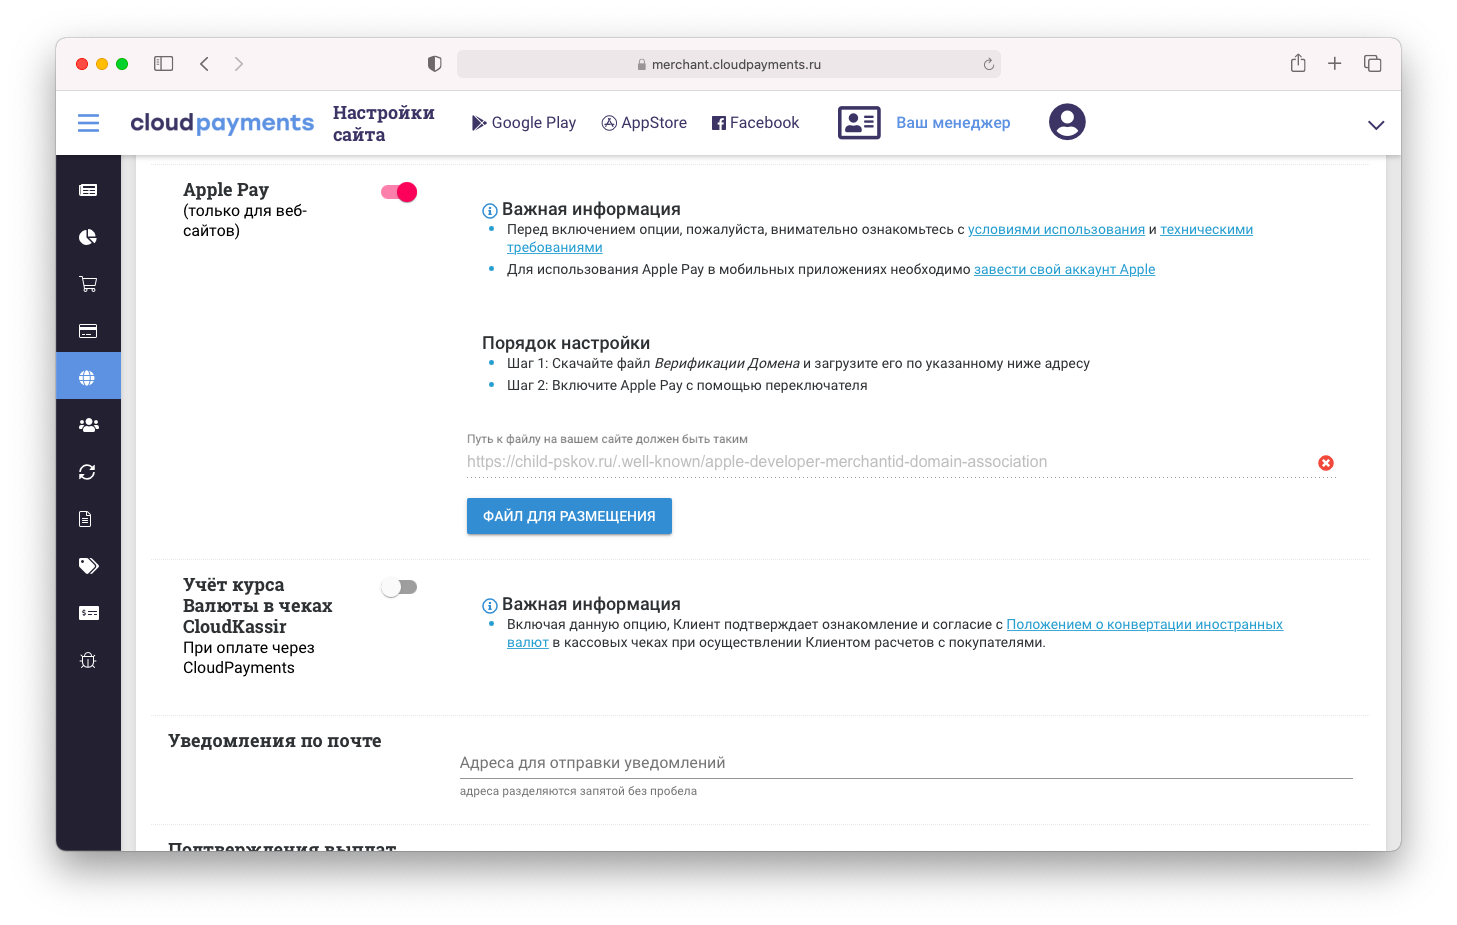
Task: Open the Положением о конвертации иностранных валют link
Action: pos(1144,625)
